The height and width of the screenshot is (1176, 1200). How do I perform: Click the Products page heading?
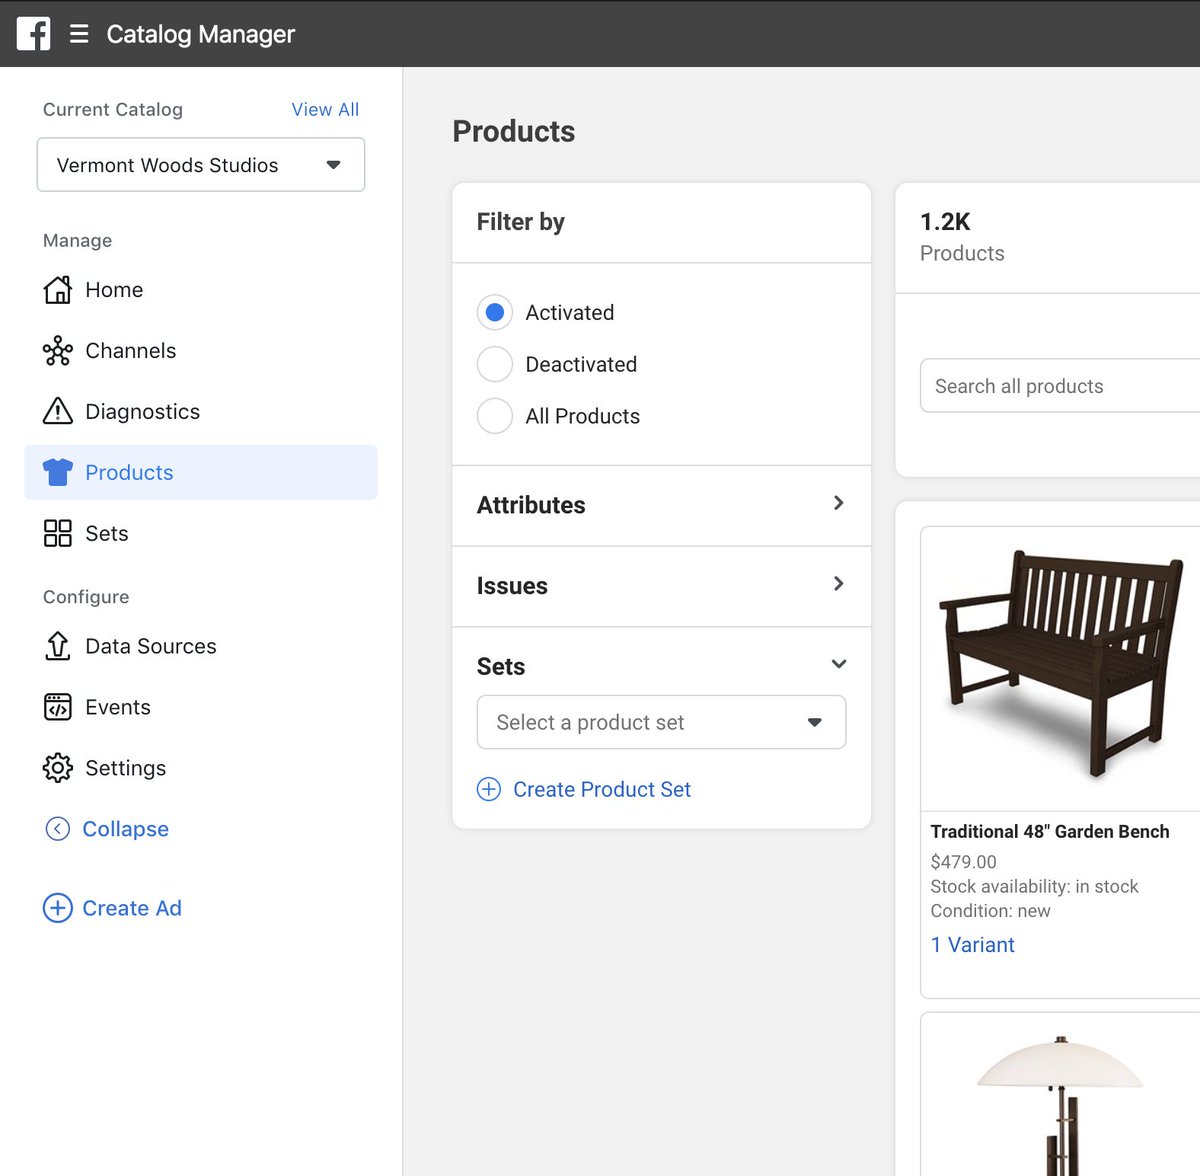click(x=514, y=131)
